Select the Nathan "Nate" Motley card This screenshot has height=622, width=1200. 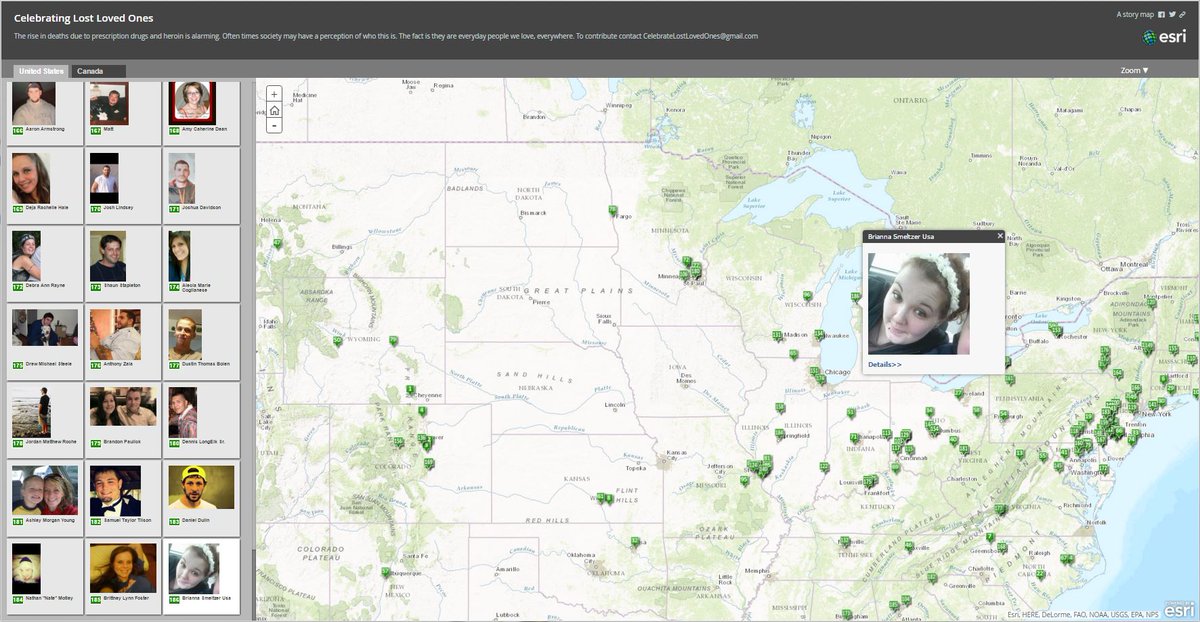tap(45, 575)
